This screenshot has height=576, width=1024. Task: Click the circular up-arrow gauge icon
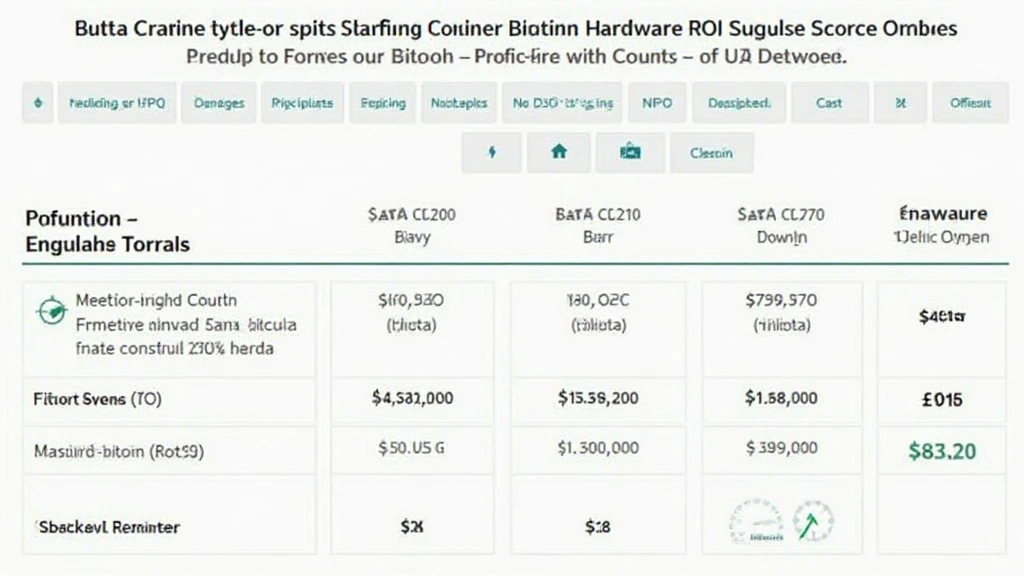[x=813, y=522]
